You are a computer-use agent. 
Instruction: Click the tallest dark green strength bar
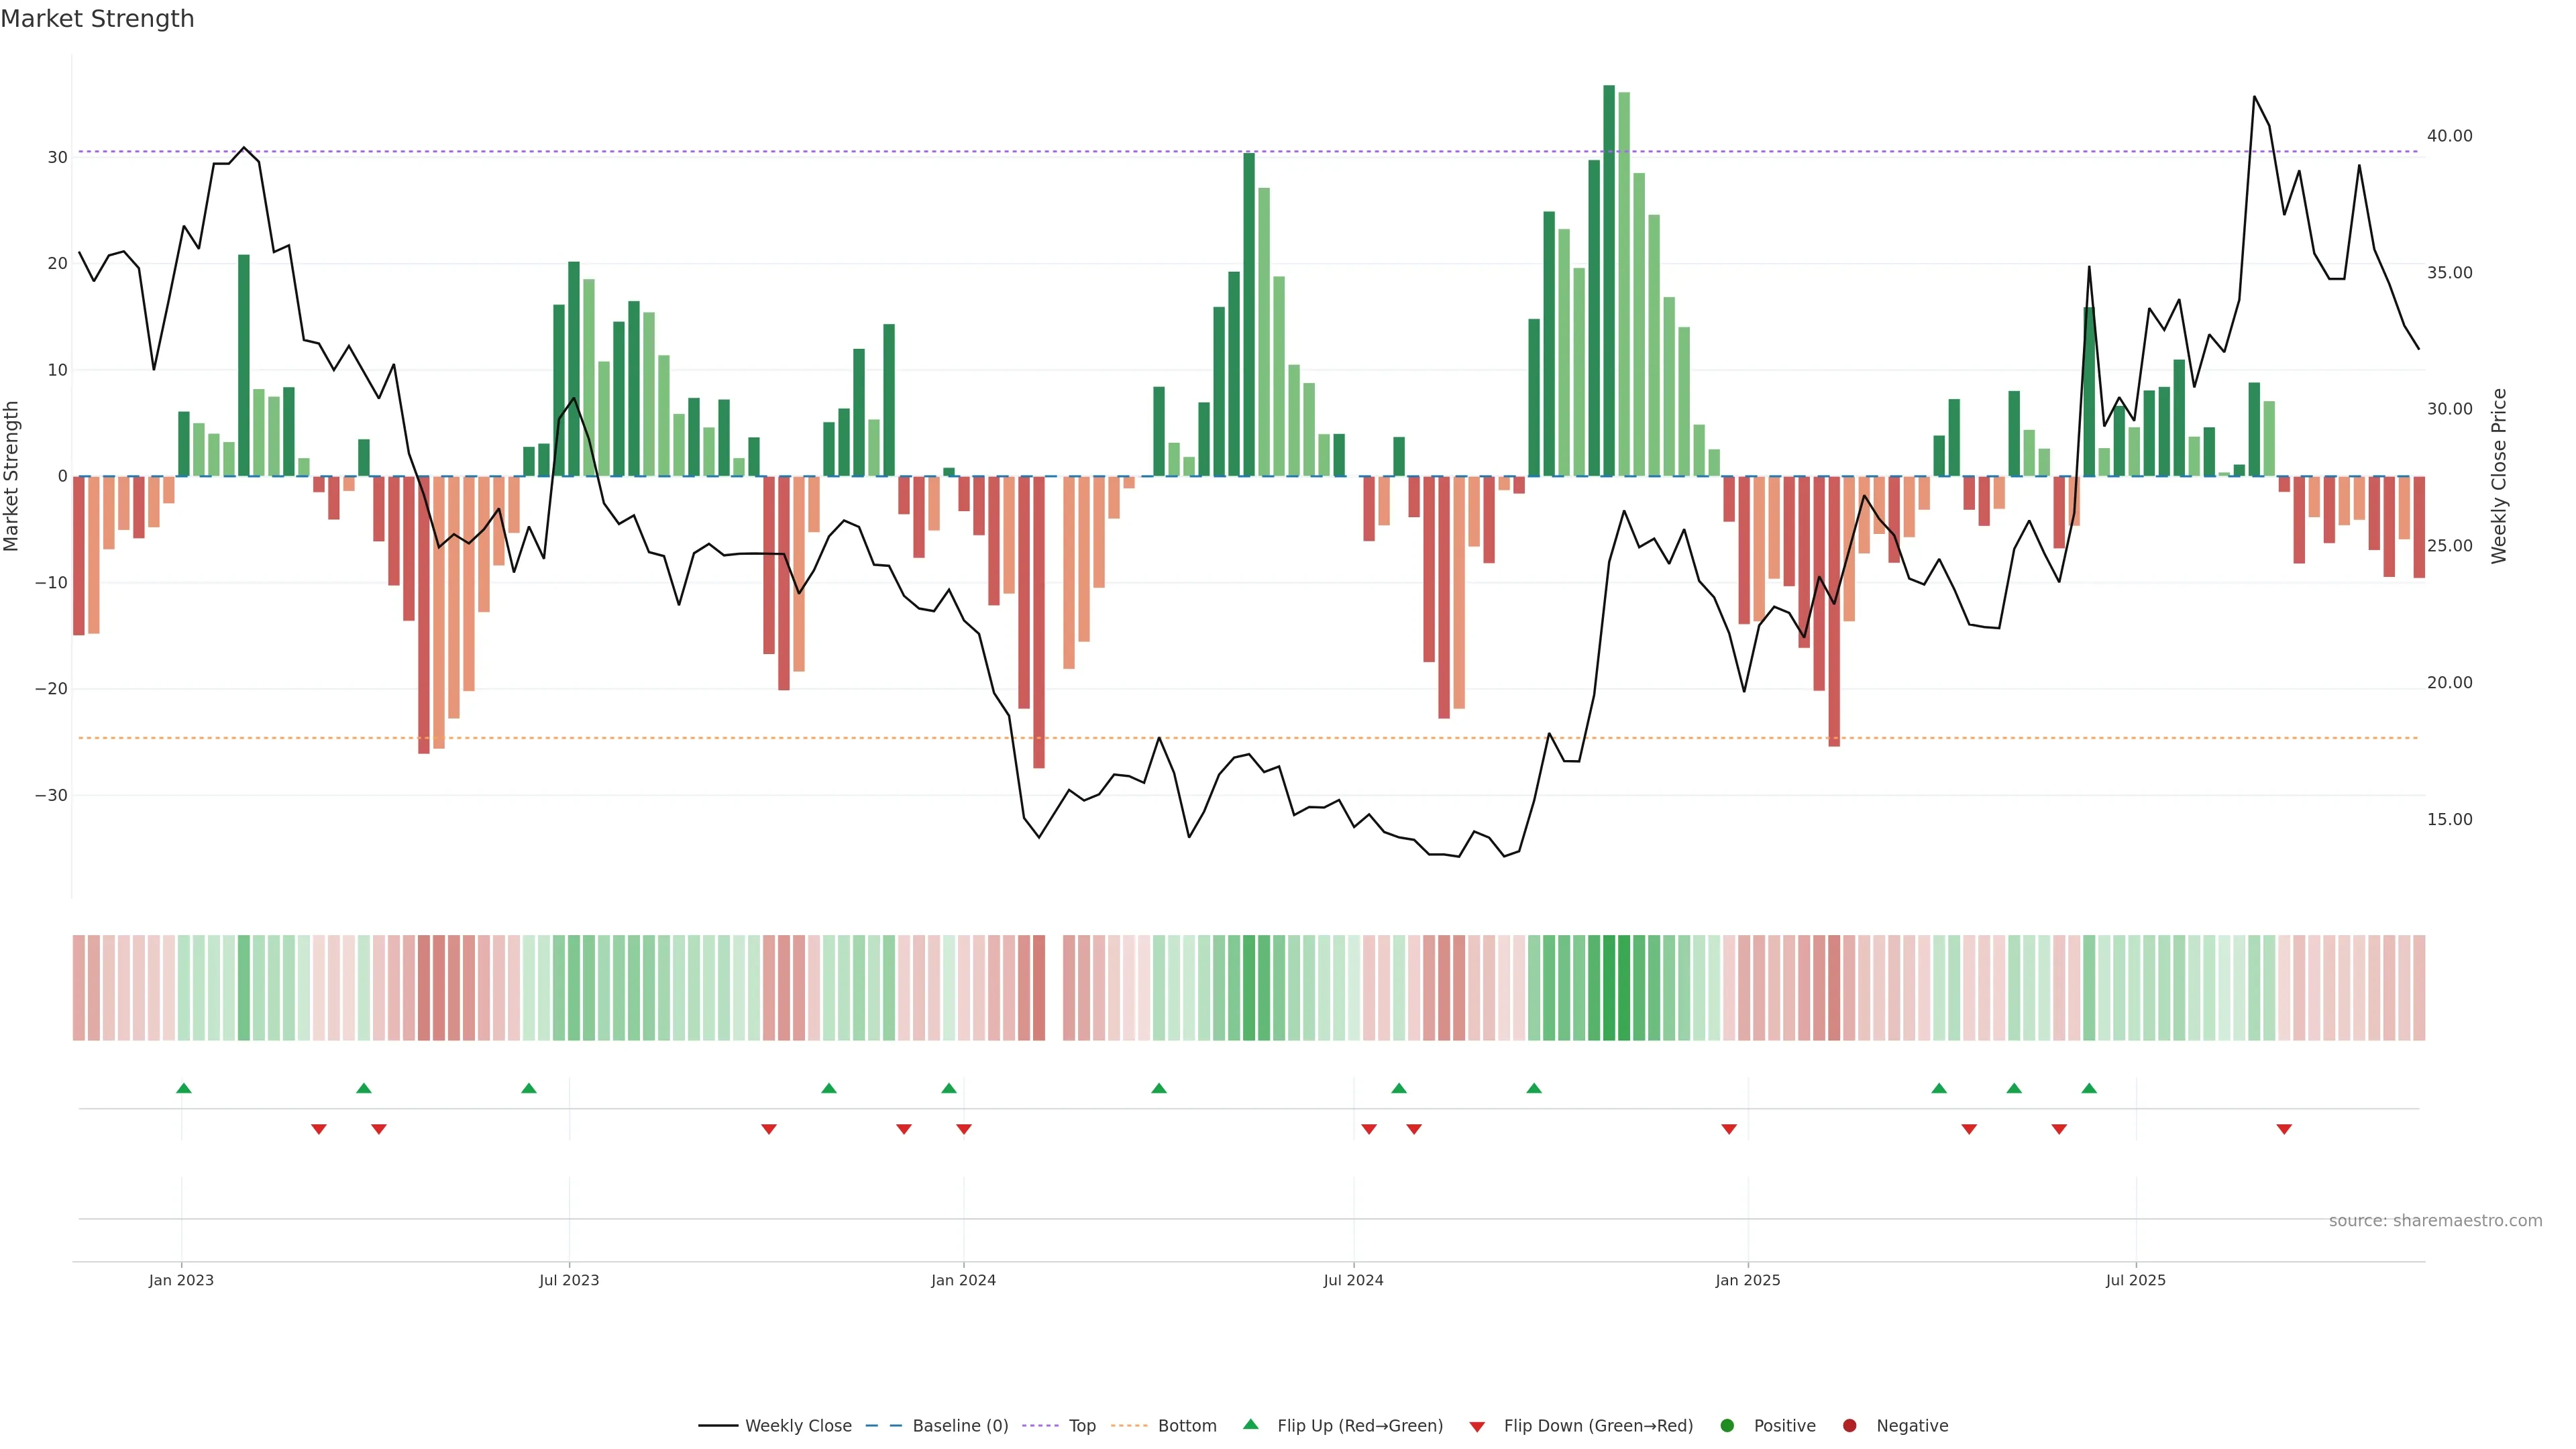tap(1609, 280)
